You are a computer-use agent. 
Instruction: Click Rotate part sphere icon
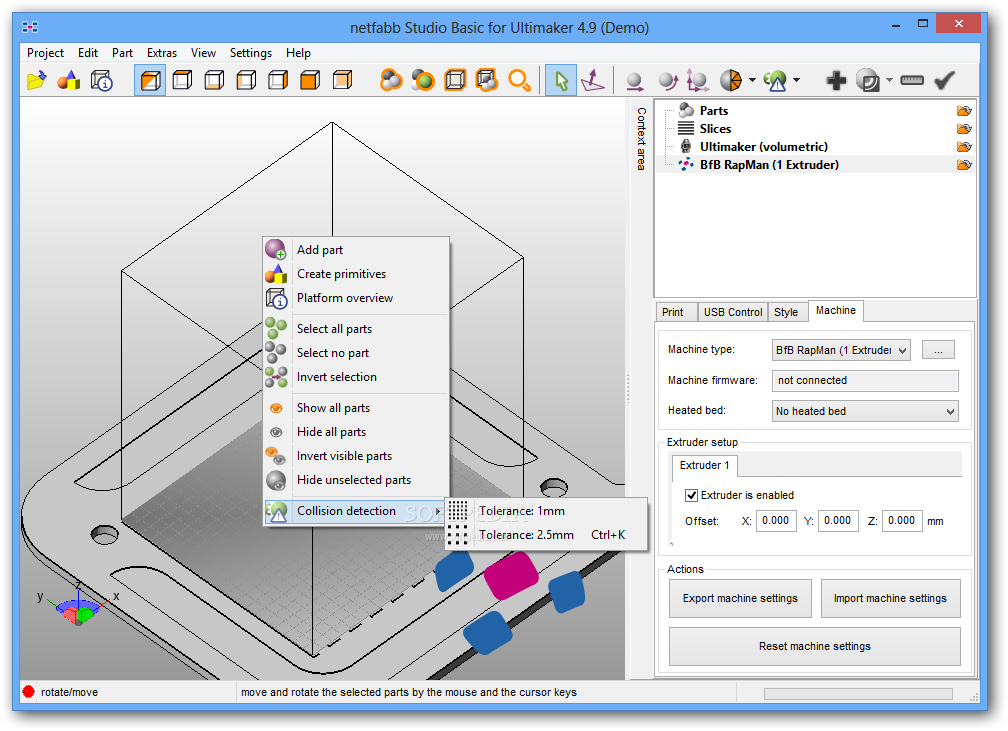coord(668,81)
